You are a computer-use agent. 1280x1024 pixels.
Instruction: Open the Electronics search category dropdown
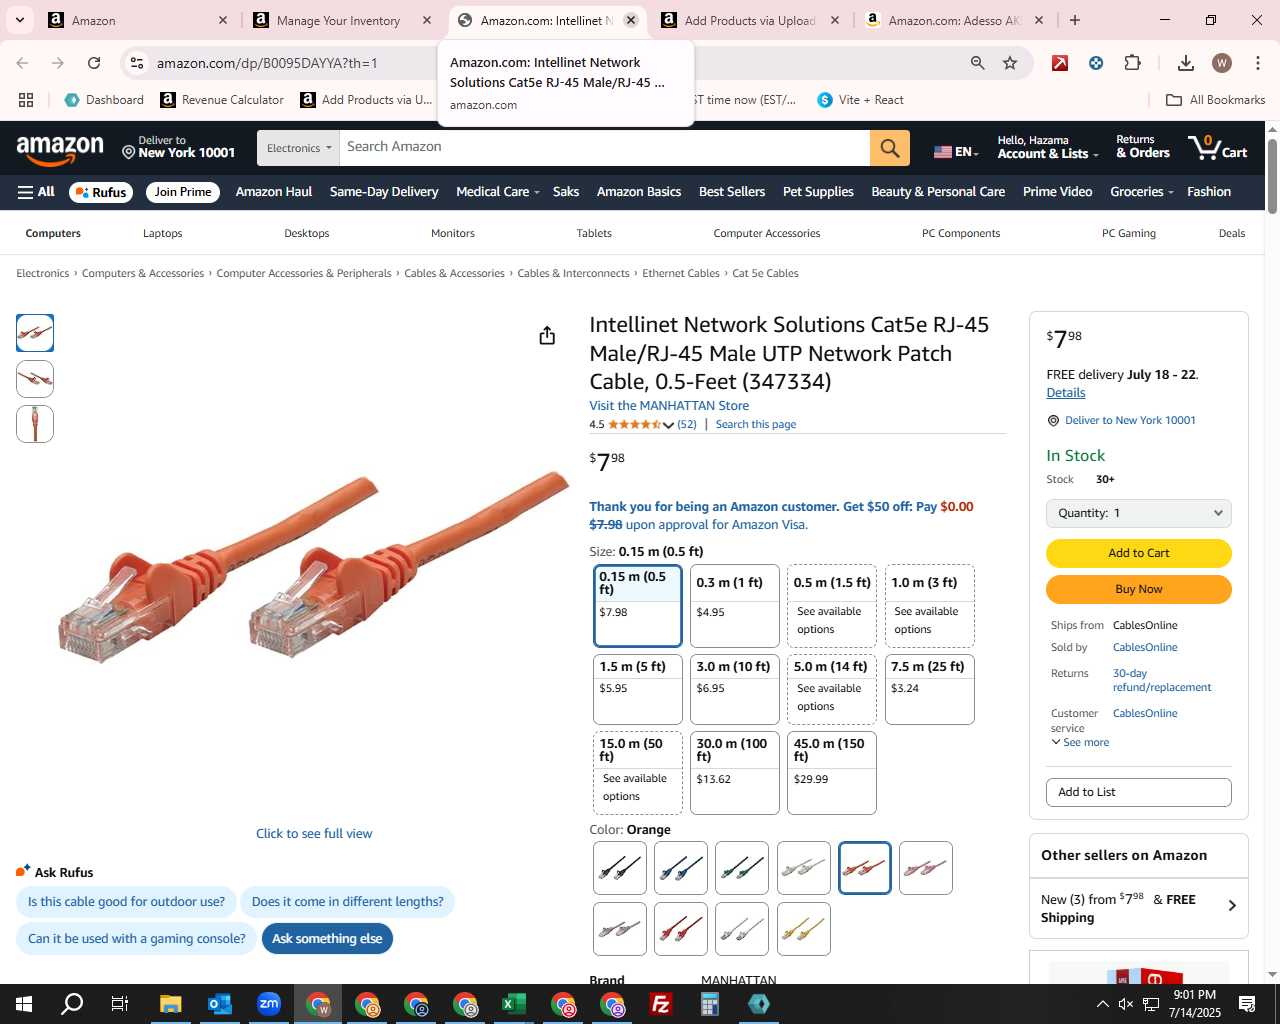coord(298,148)
